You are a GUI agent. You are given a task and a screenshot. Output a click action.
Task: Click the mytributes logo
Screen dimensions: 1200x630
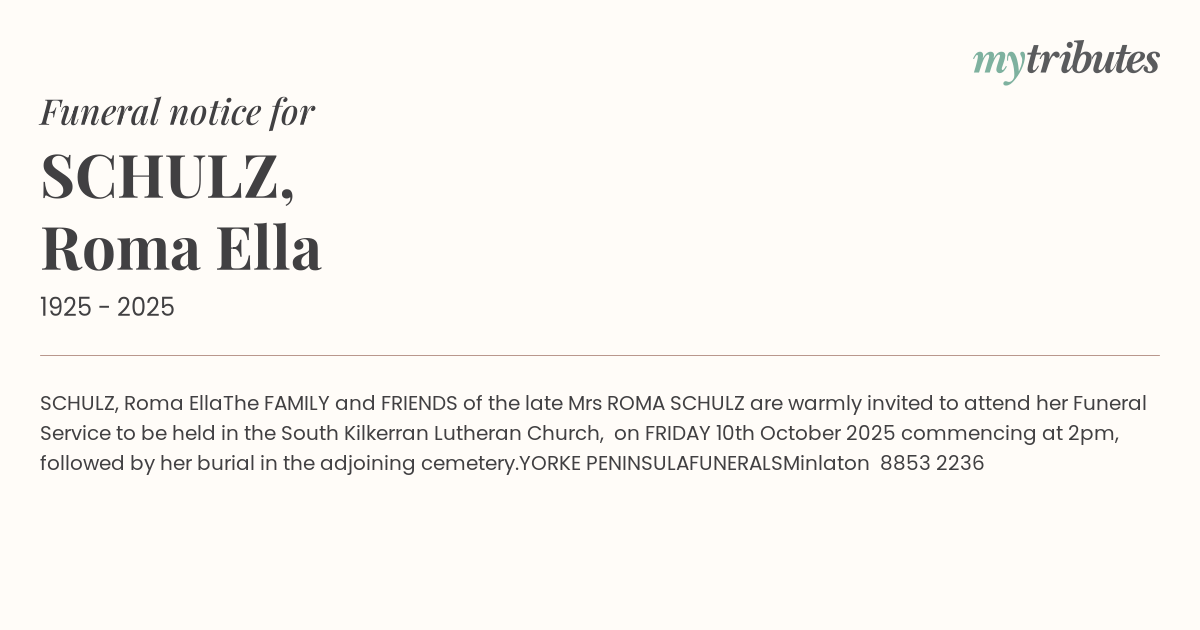tap(1066, 60)
